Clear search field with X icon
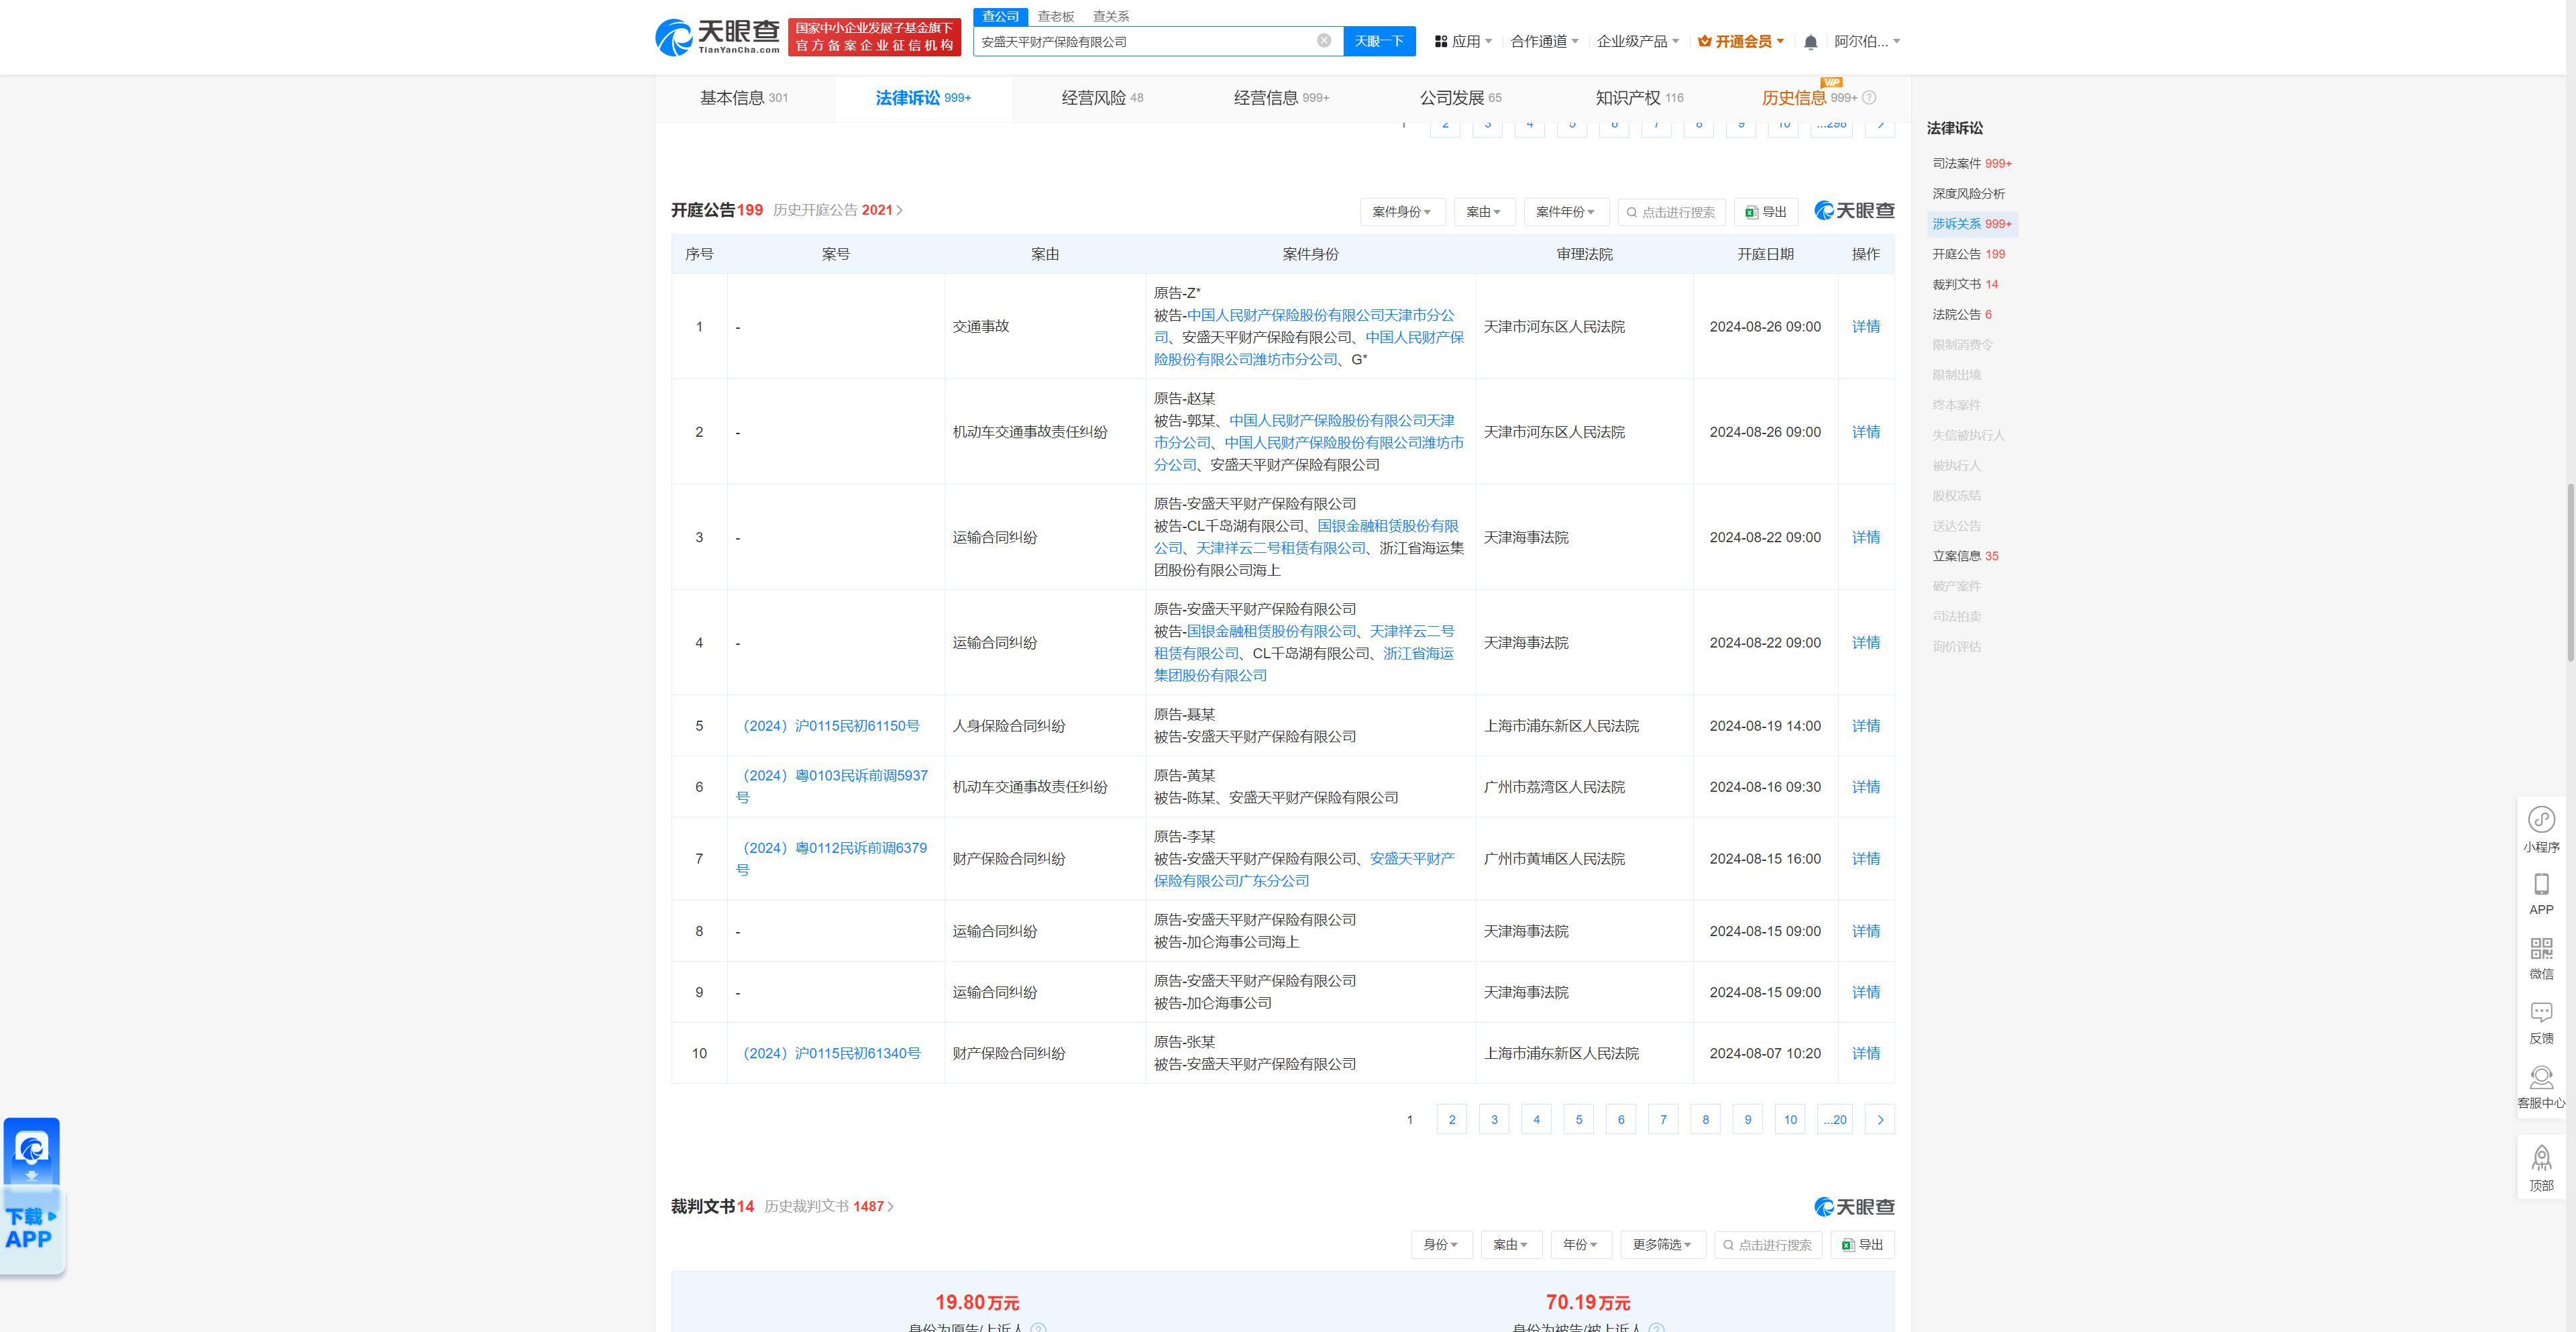 point(1323,41)
